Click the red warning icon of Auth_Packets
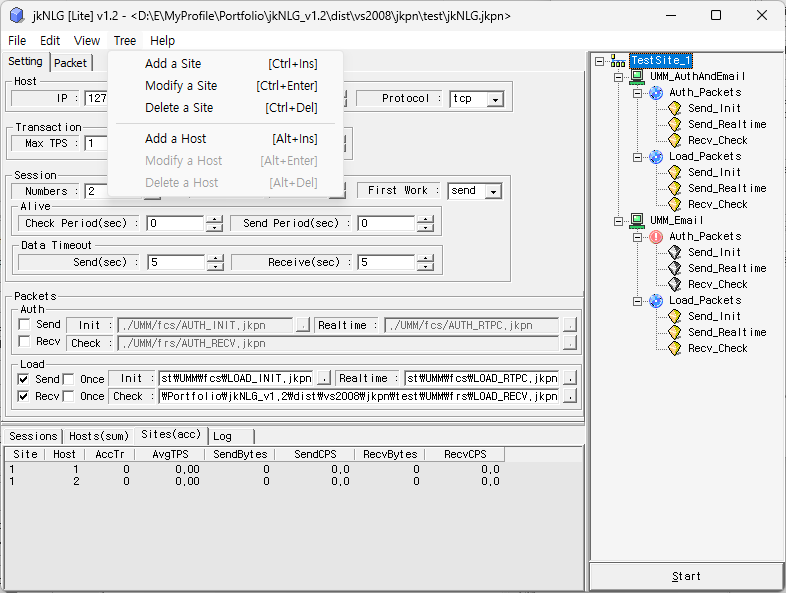This screenshot has width=786, height=593. [x=656, y=237]
